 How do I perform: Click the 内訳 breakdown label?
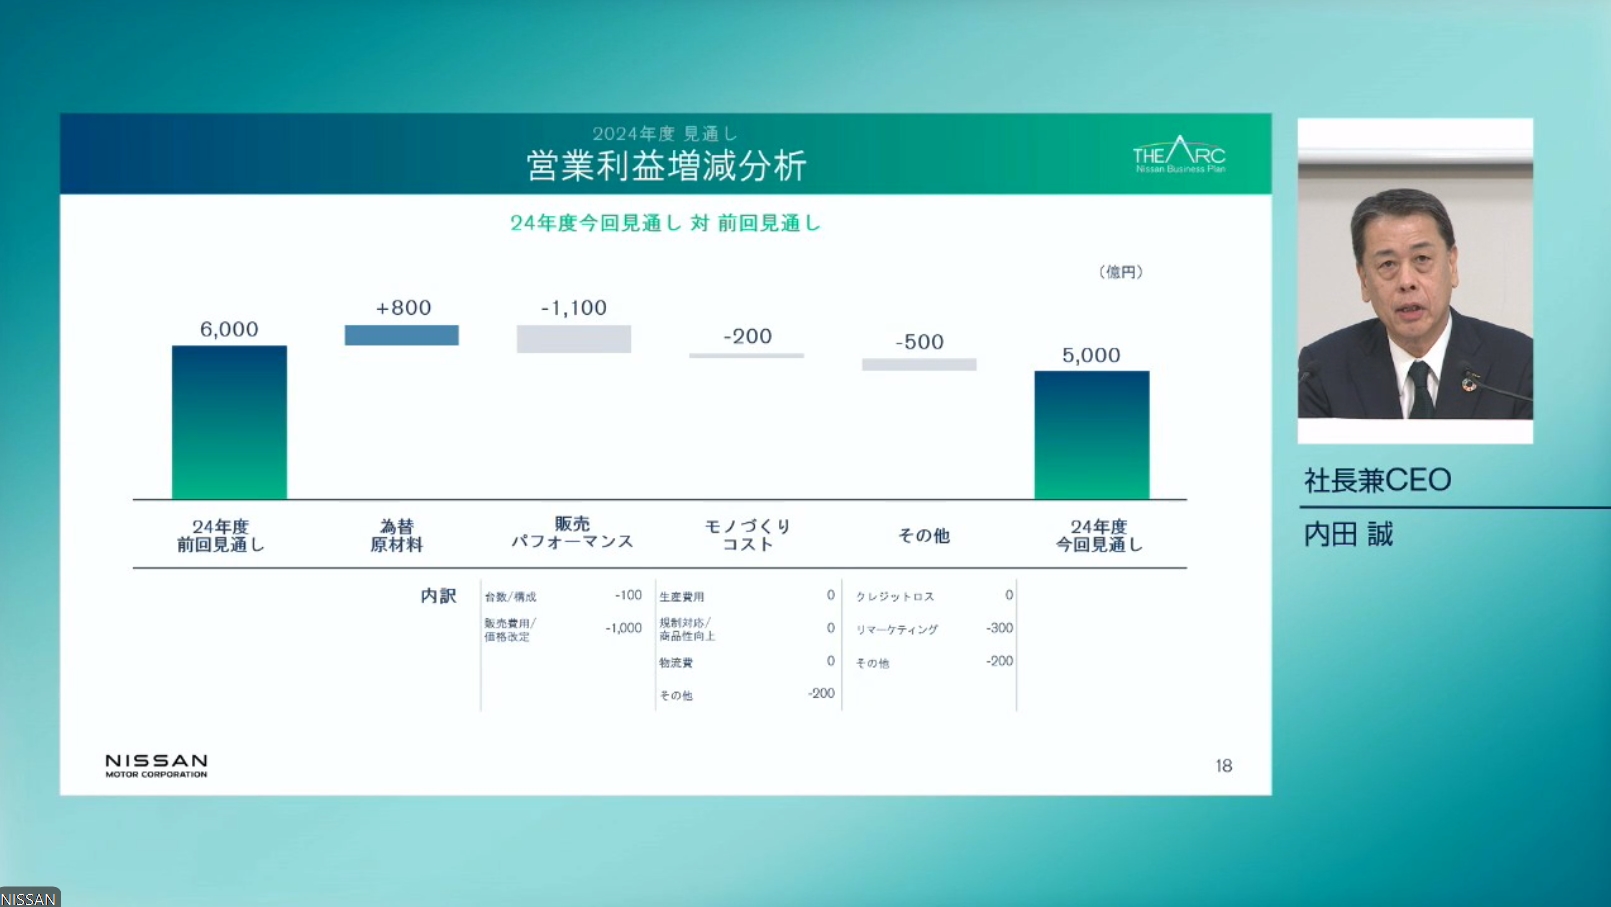[437, 596]
